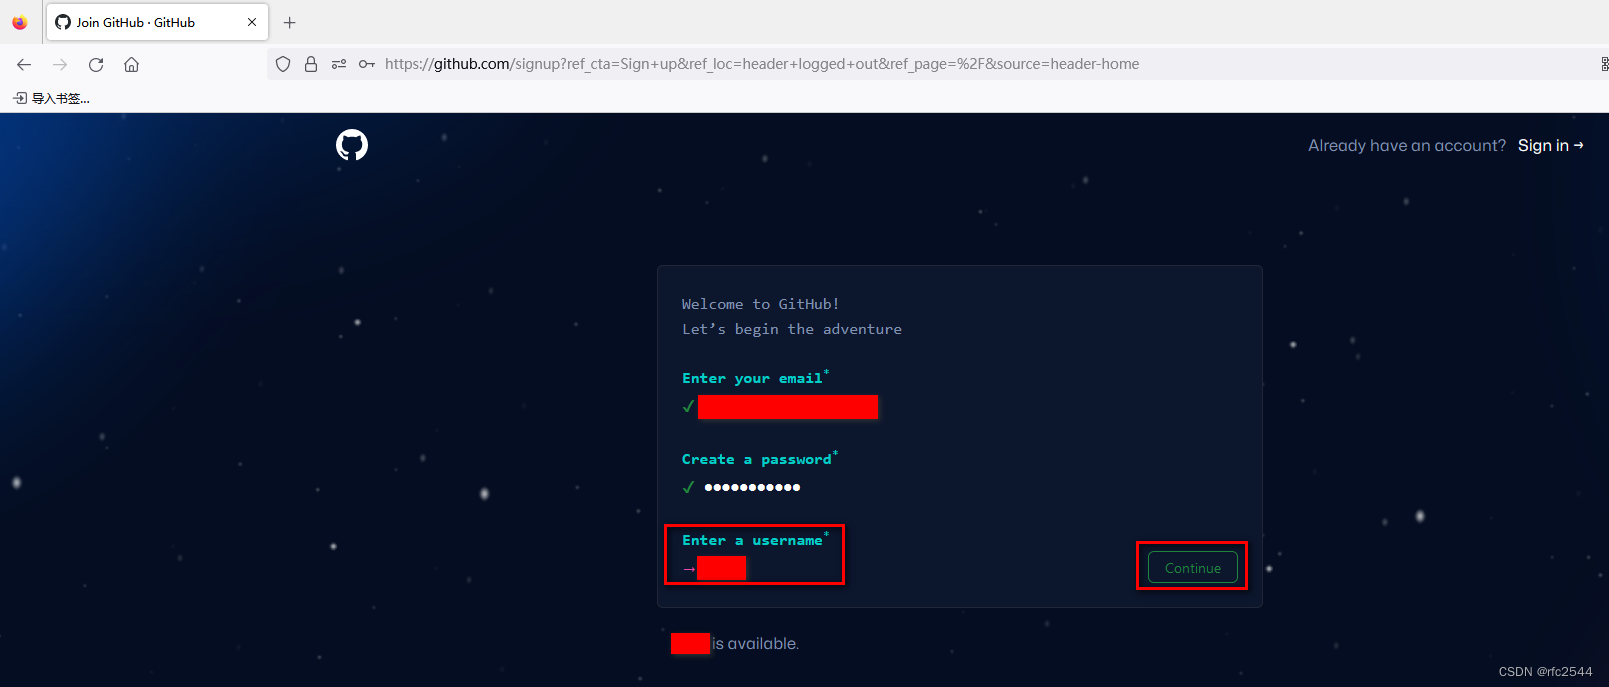Screen dimensions: 1609x687
Task: Reload the current page
Action: tap(96, 64)
